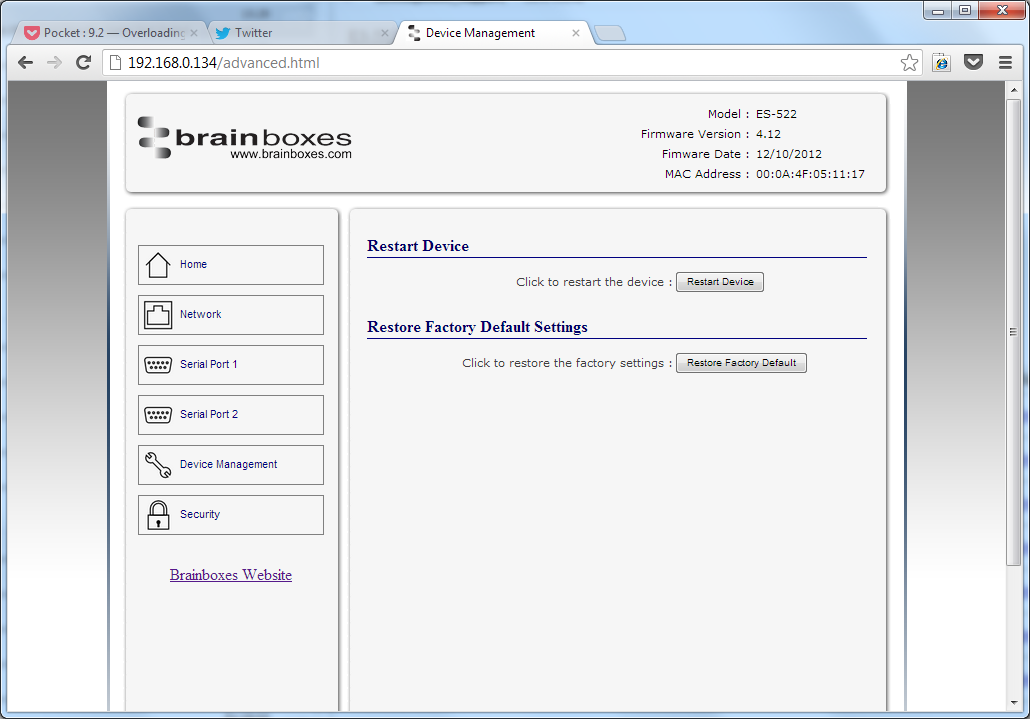Click the Serial Port 1 connector icon
Image resolution: width=1030 pixels, height=719 pixels.
pyautogui.click(x=159, y=364)
